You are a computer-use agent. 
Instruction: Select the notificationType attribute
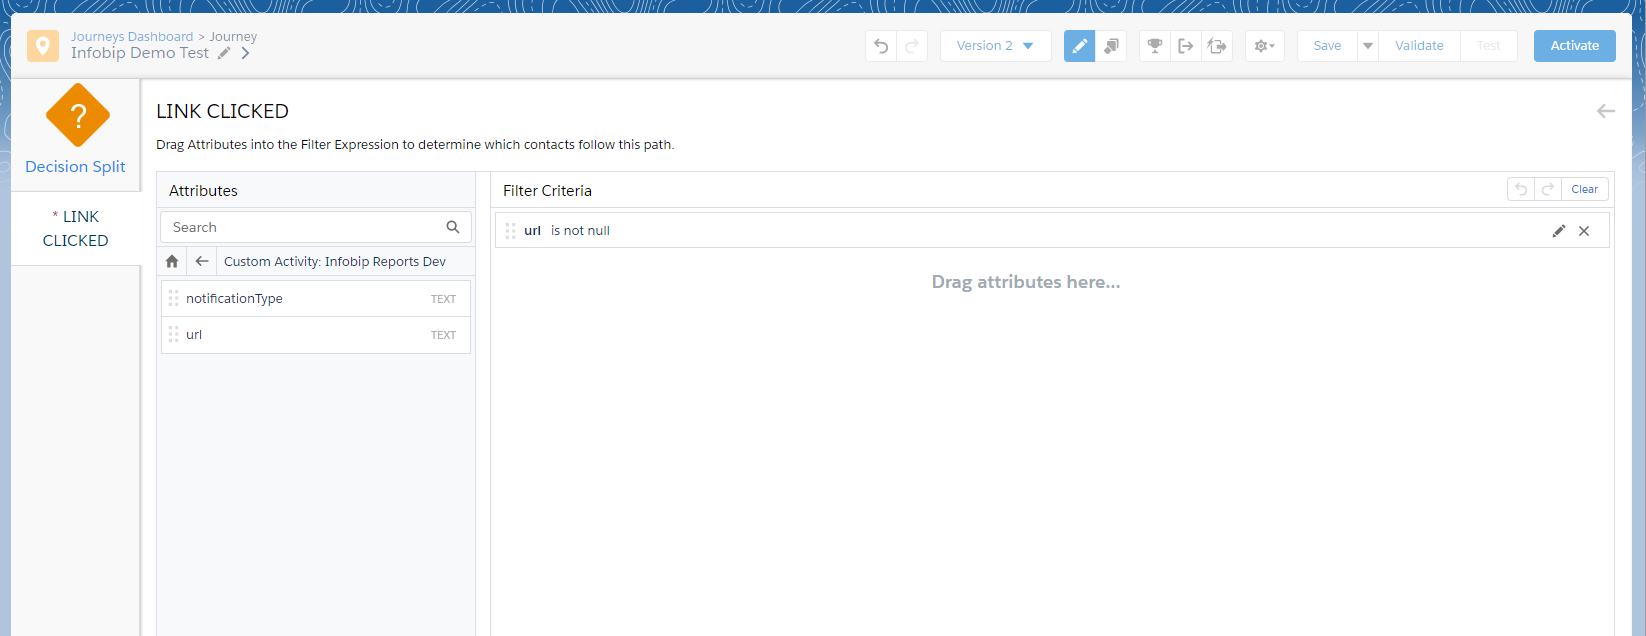tap(316, 299)
